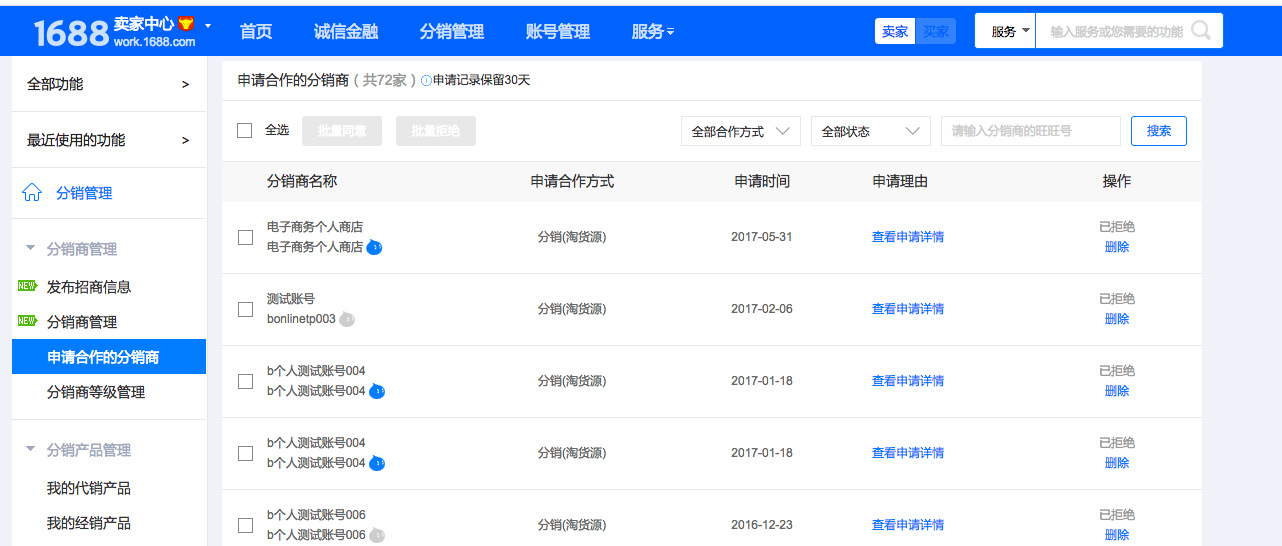
Task: Click blue Wangwang icon for 电子商务个人商店
Action: point(374,247)
